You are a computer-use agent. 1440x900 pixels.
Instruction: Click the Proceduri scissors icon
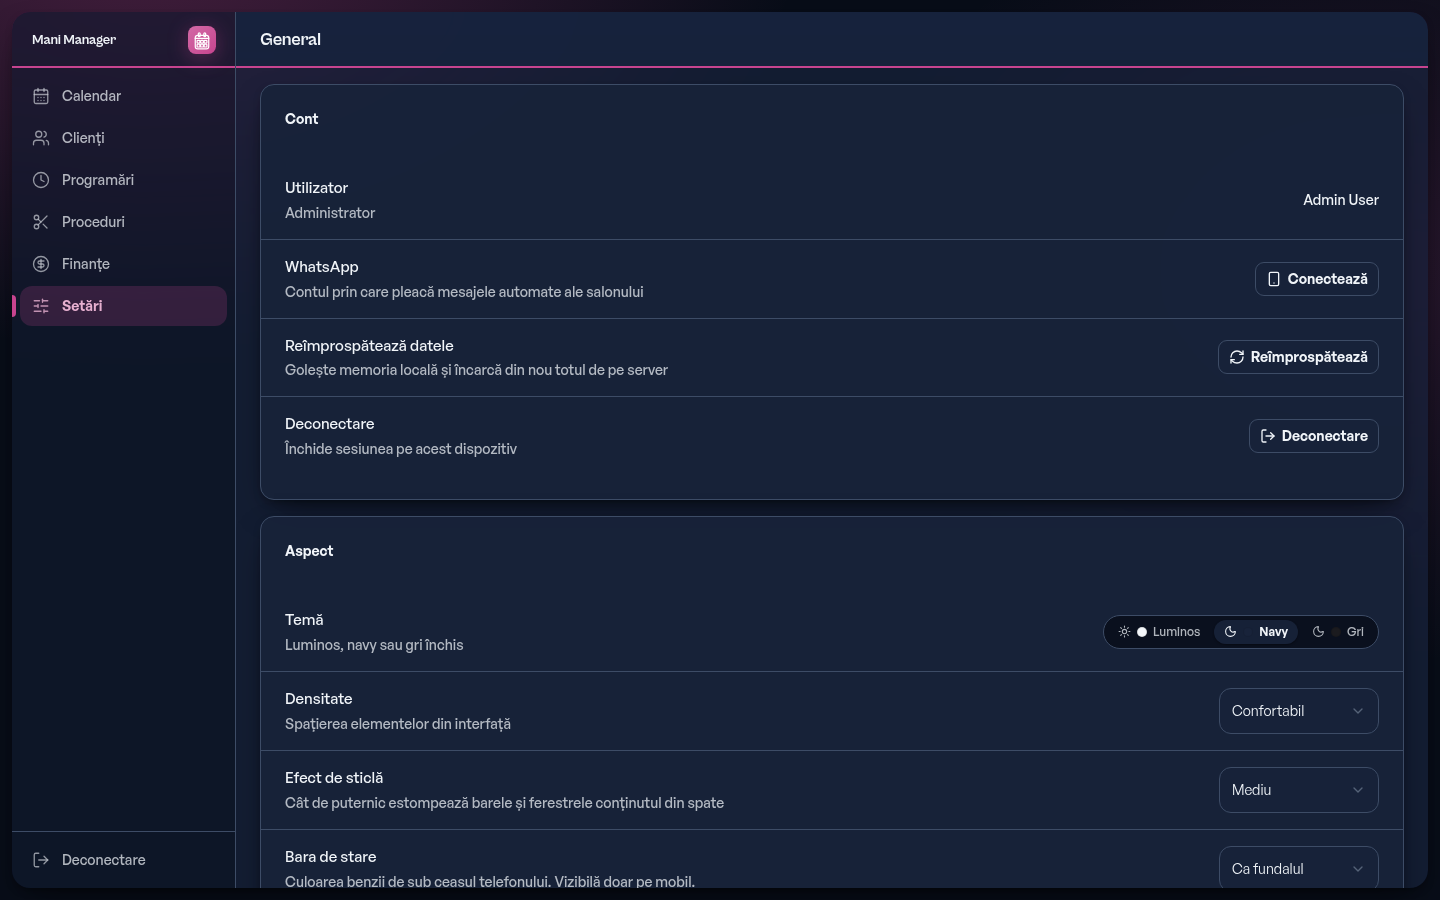point(41,222)
